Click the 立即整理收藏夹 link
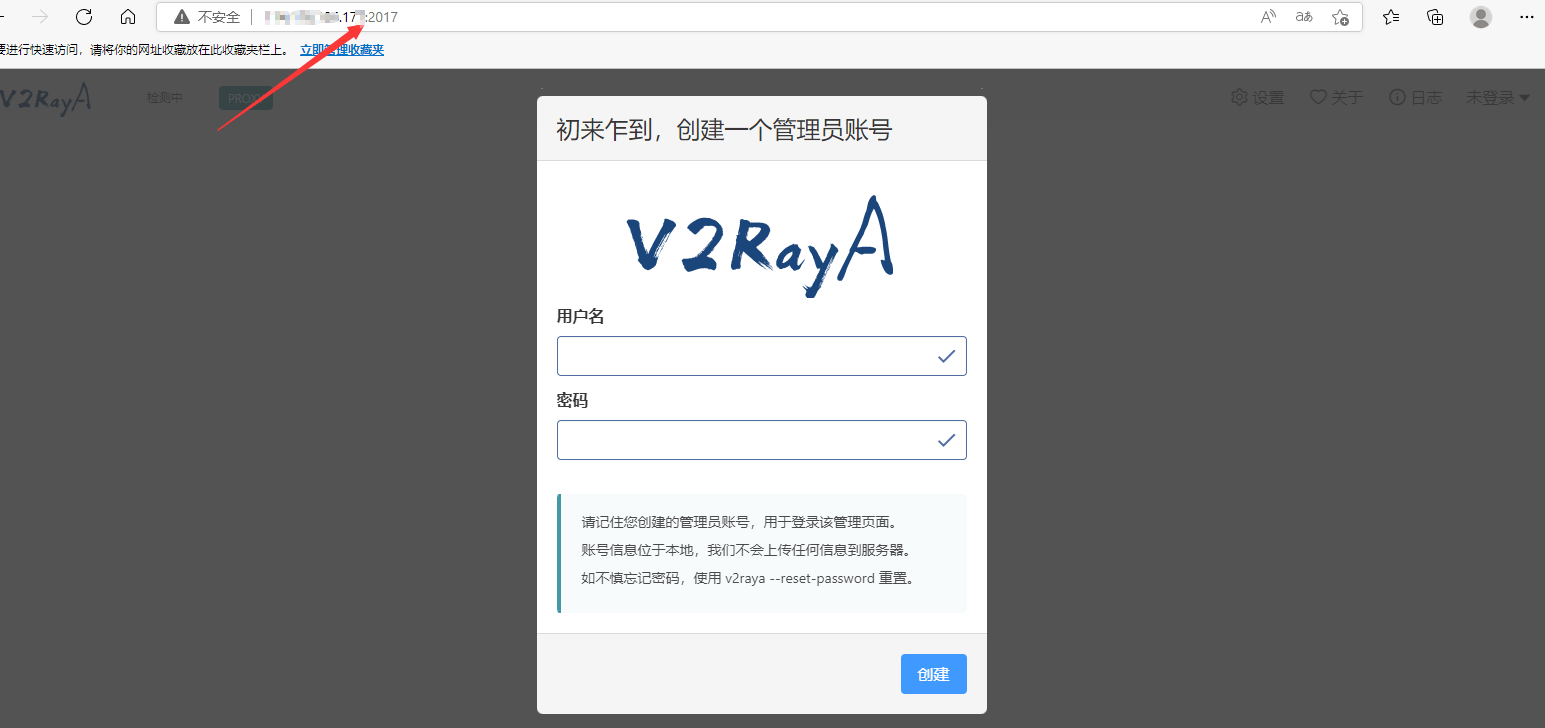This screenshot has height=728, width=1545. pos(342,48)
